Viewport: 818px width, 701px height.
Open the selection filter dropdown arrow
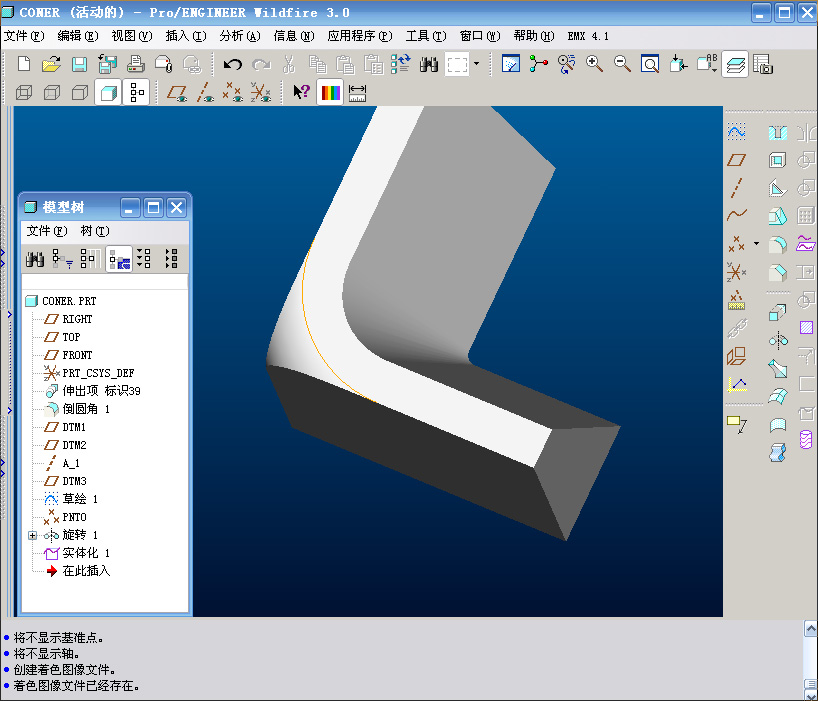coord(476,64)
